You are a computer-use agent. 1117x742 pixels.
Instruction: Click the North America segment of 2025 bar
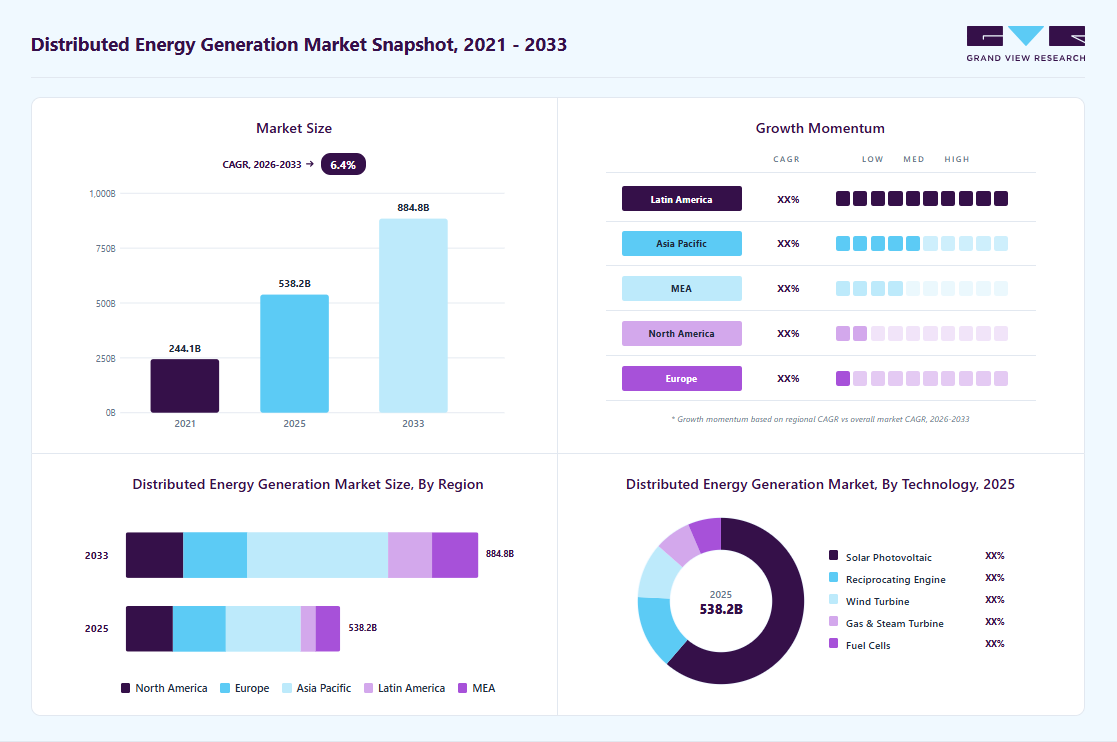click(x=150, y=629)
